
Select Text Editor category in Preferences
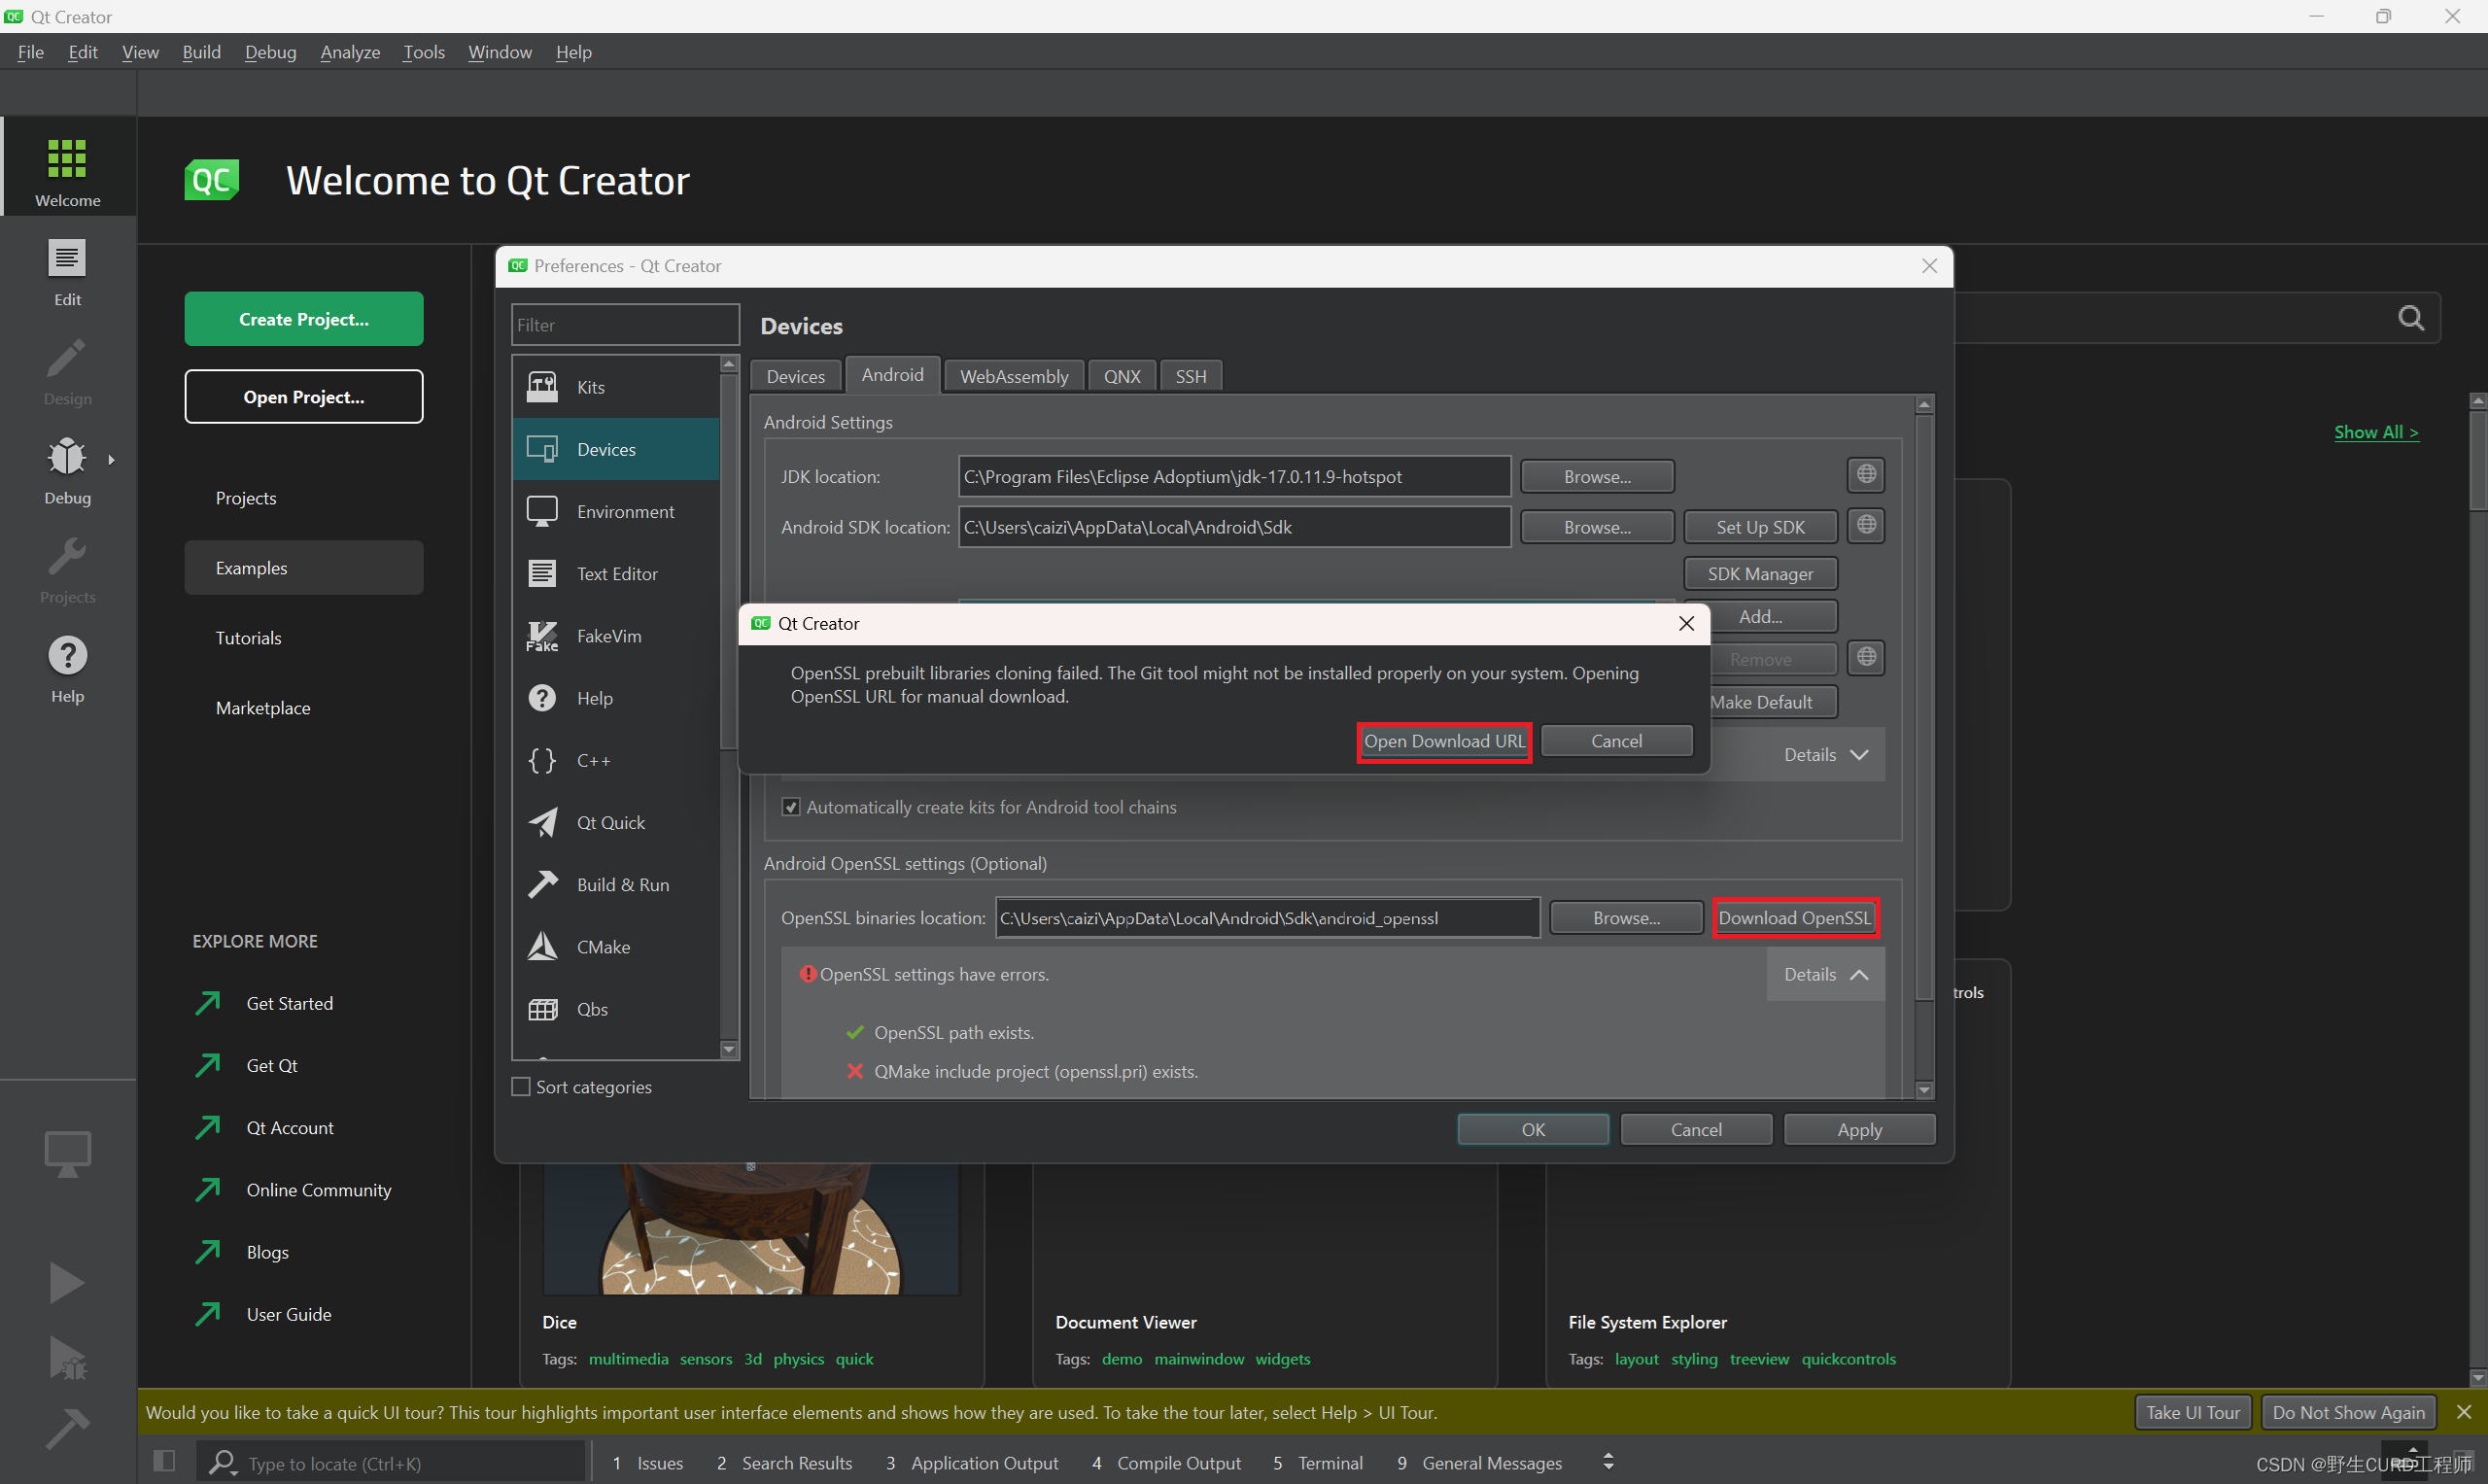coord(616,573)
